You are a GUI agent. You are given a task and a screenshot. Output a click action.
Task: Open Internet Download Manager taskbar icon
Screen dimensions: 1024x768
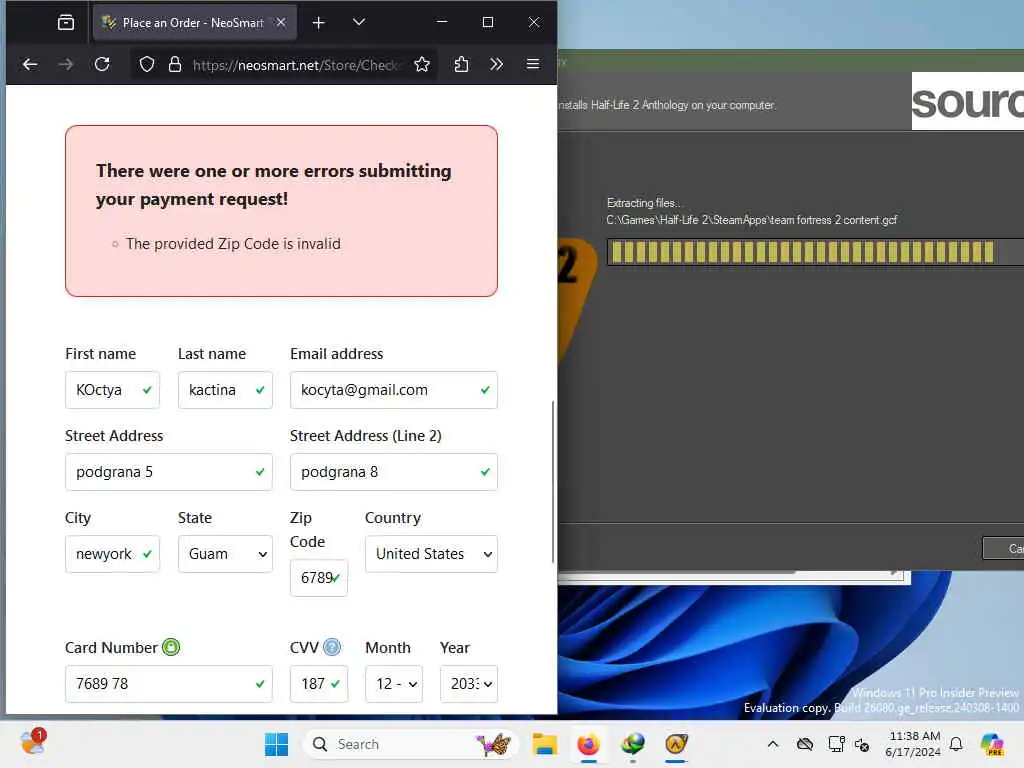point(632,744)
